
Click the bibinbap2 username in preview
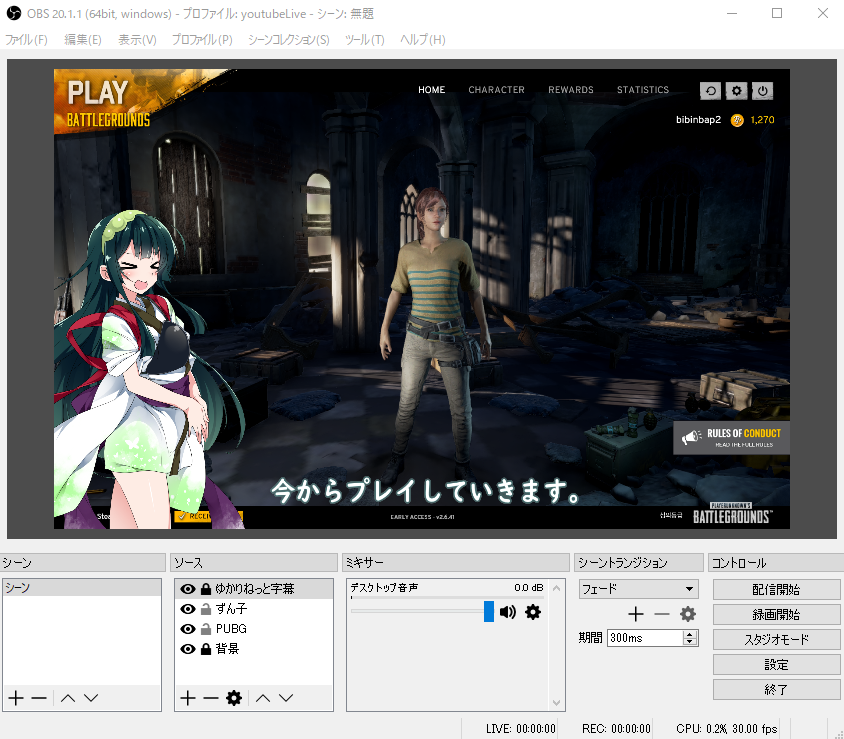pos(698,119)
